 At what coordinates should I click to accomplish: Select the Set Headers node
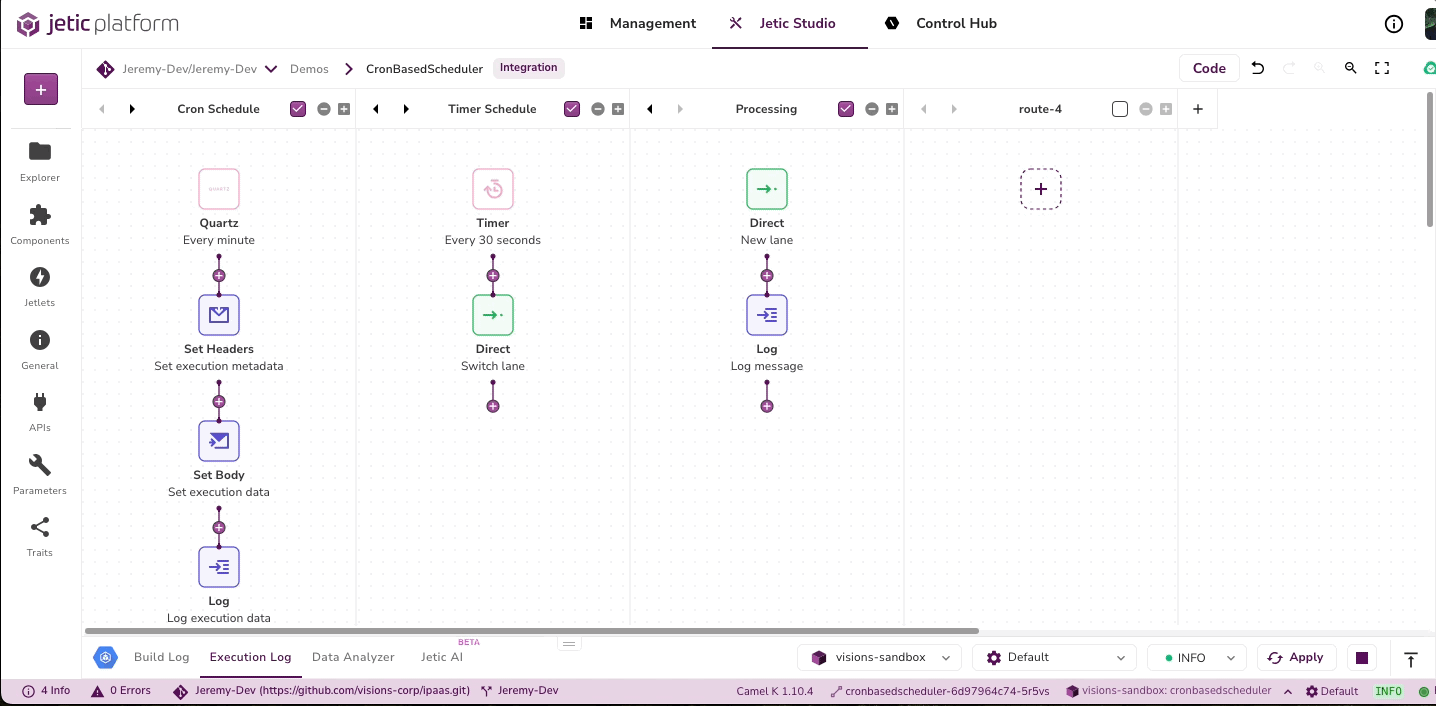click(x=219, y=315)
